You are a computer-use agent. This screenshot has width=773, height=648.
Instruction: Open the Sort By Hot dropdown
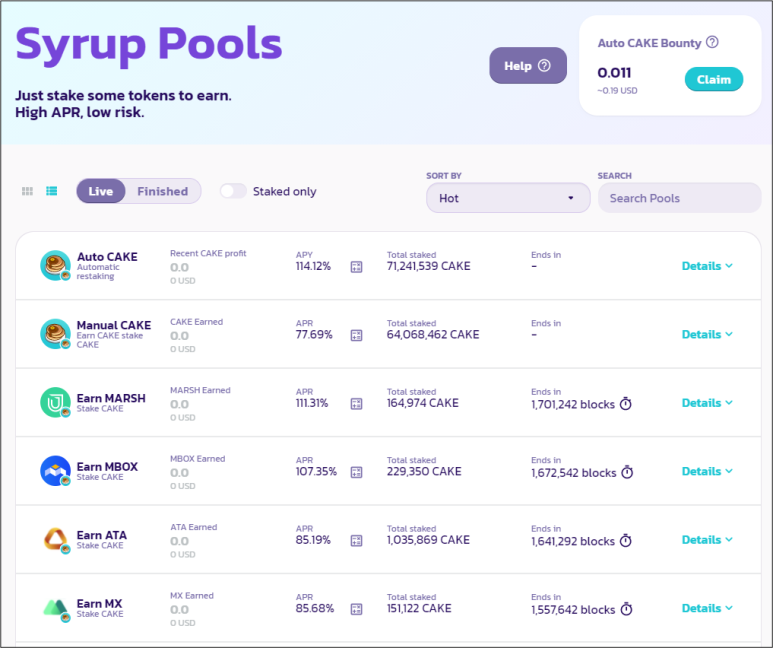point(508,198)
